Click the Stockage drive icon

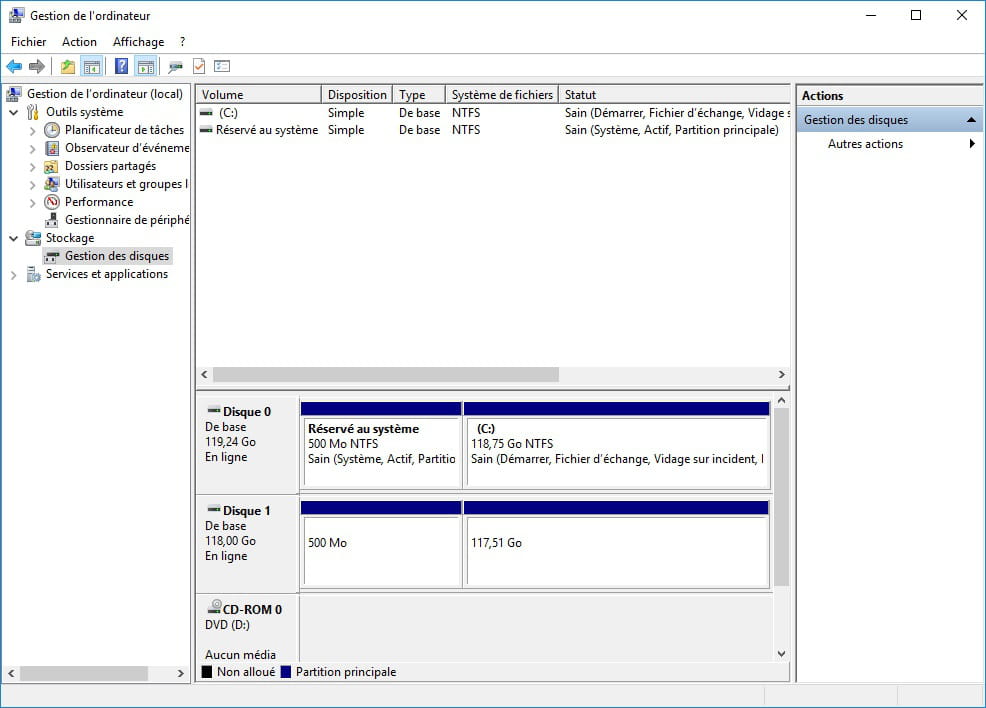[x=33, y=238]
